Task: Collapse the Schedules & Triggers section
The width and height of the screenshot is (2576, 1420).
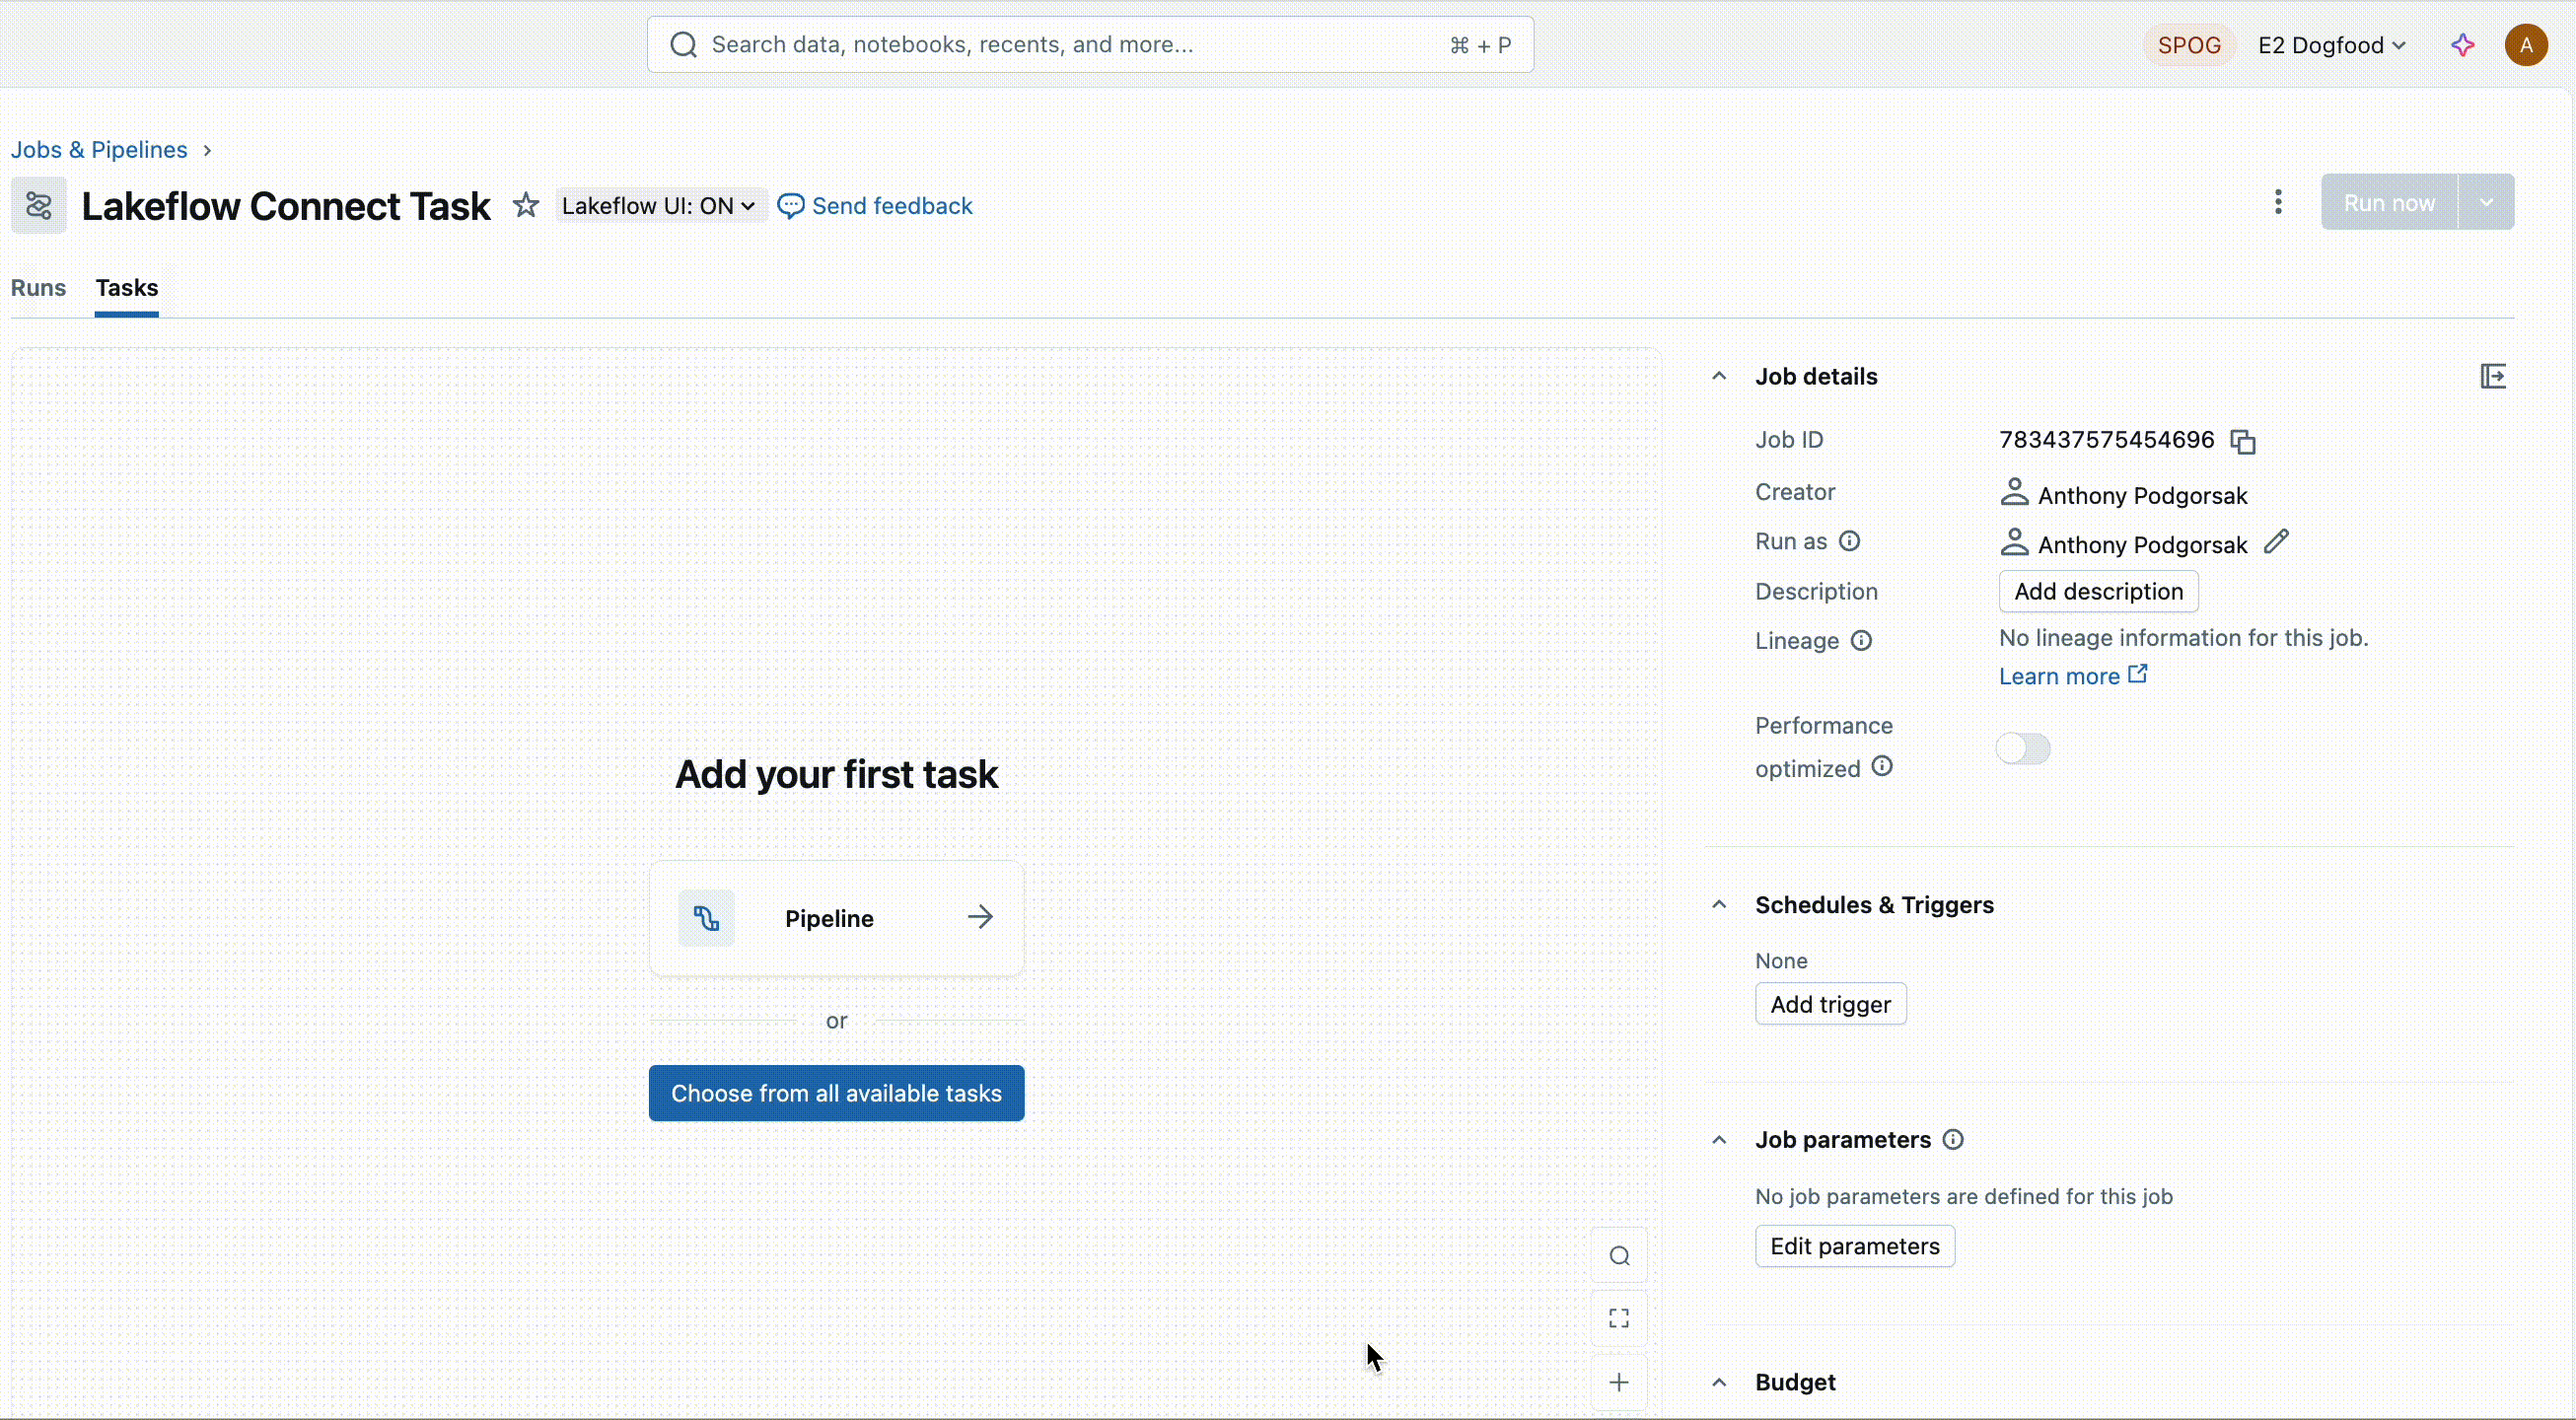Action: tap(1719, 904)
